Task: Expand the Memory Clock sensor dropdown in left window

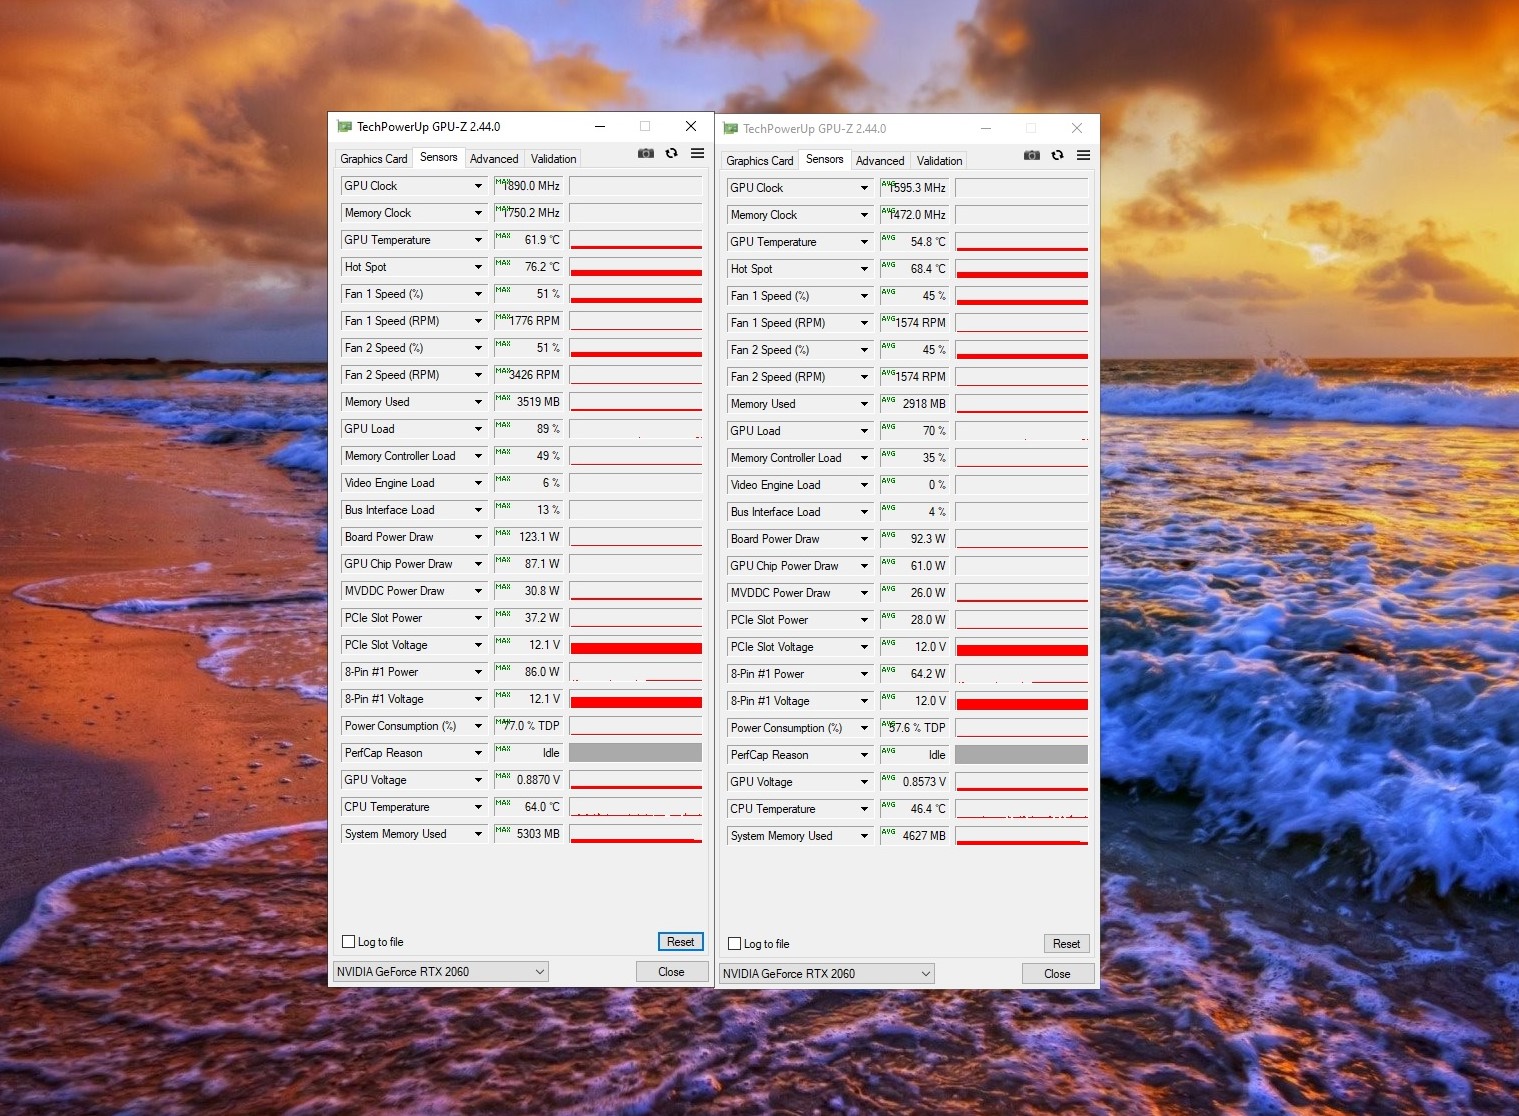Action: pyautogui.click(x=478, y=213)
